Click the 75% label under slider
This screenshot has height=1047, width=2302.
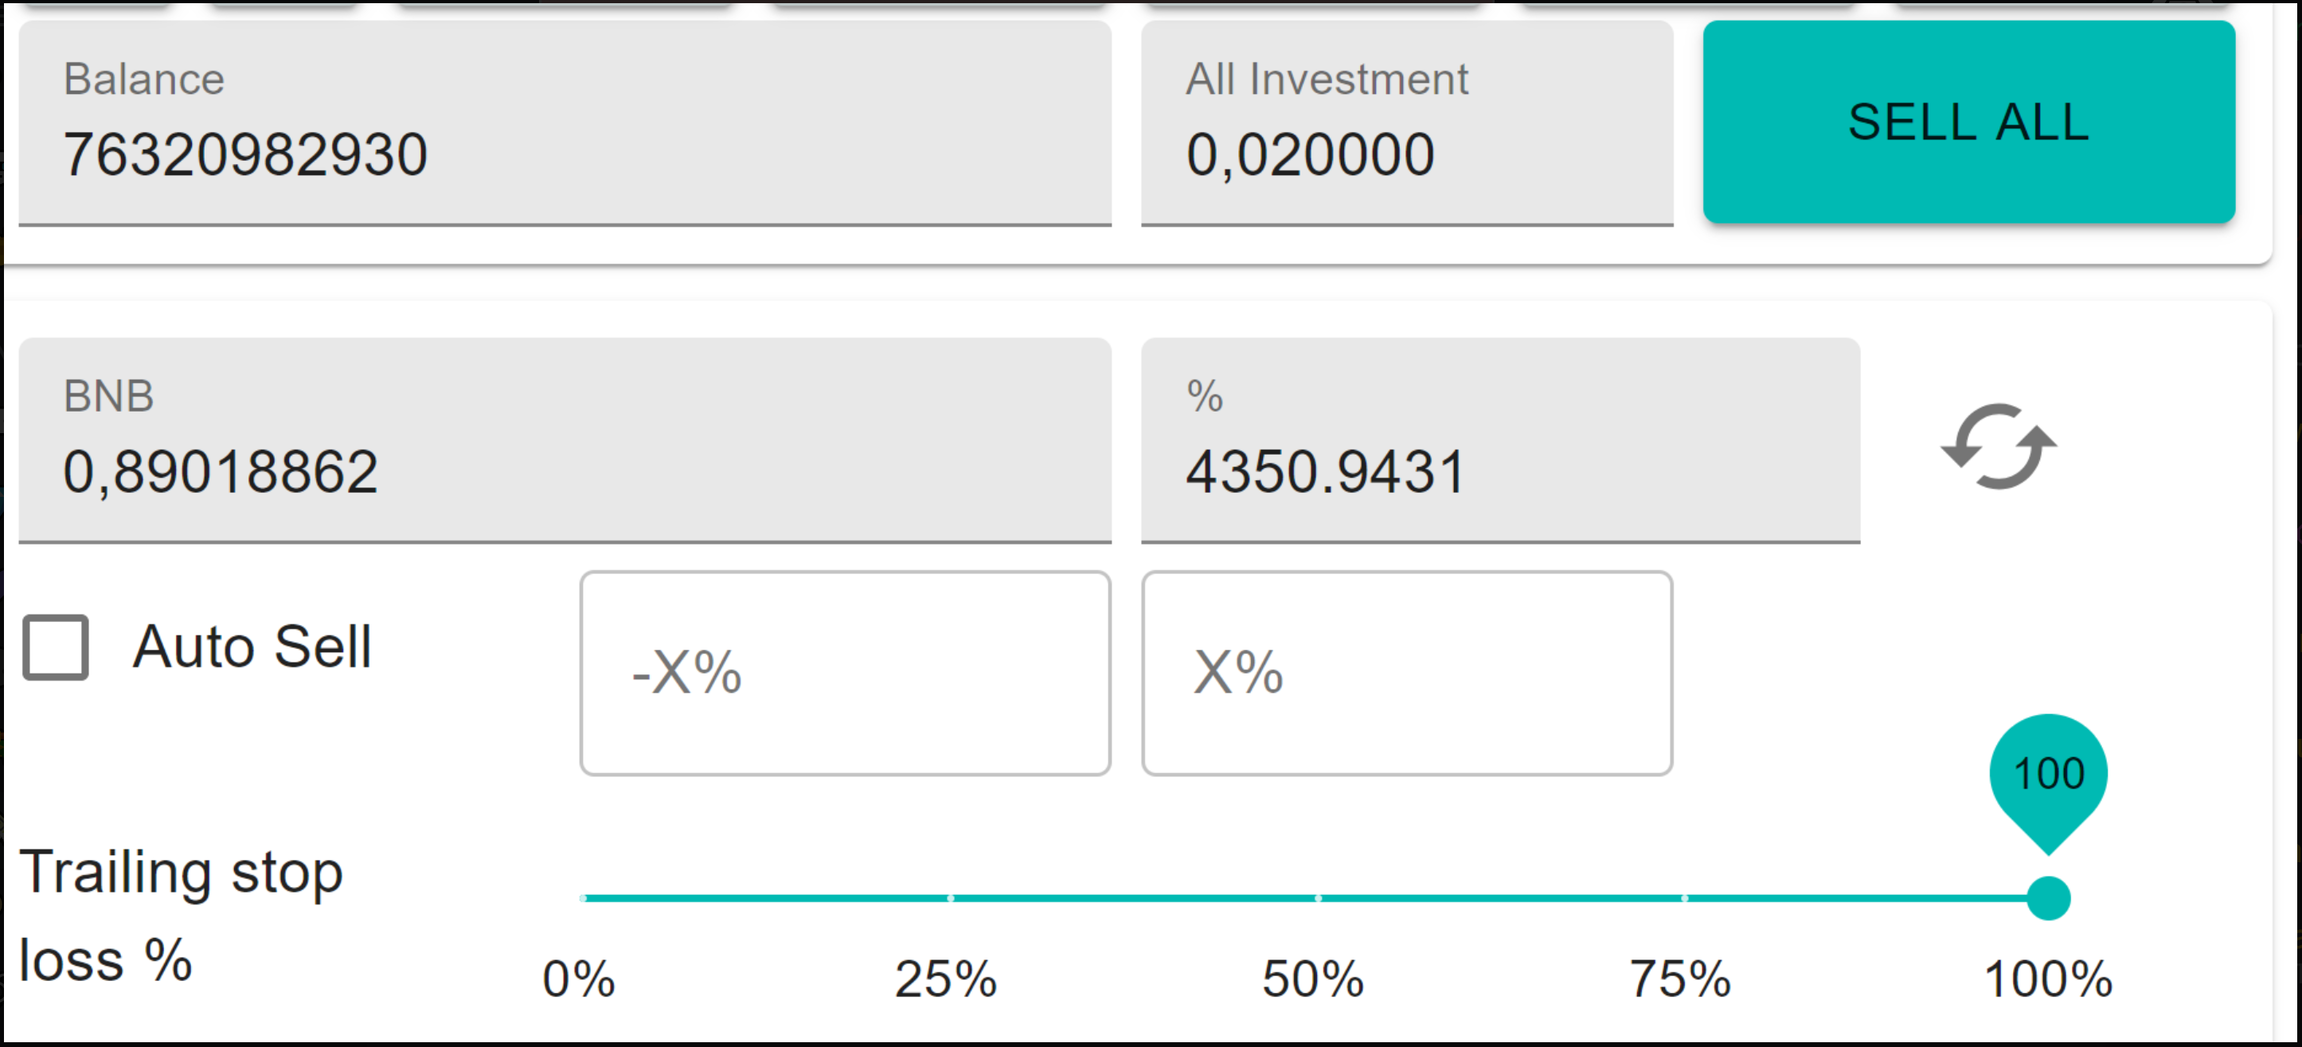point(1680,979)
